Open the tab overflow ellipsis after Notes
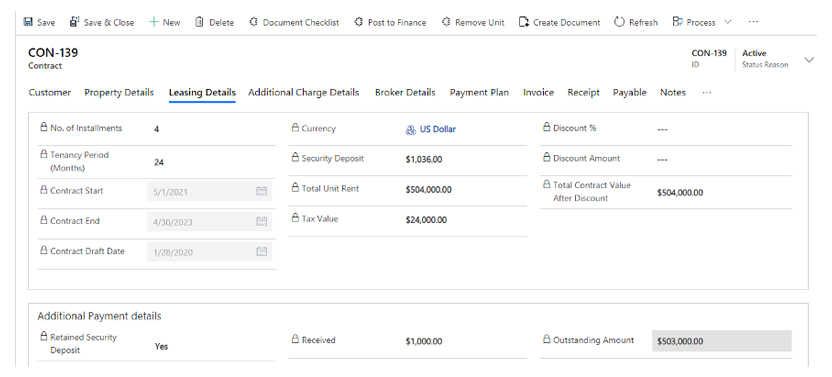Screen dimensions: 832x377 click(x=706, y=92)
